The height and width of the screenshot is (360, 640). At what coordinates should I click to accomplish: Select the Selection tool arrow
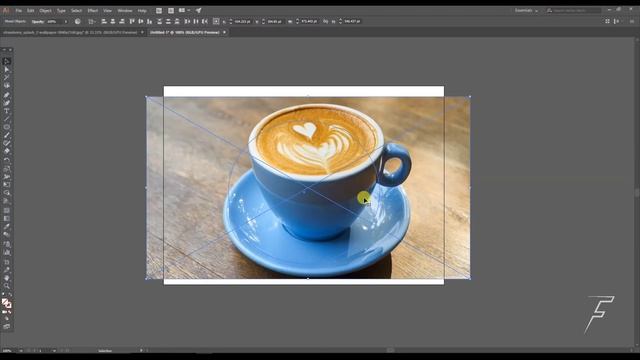pos(7,62)
